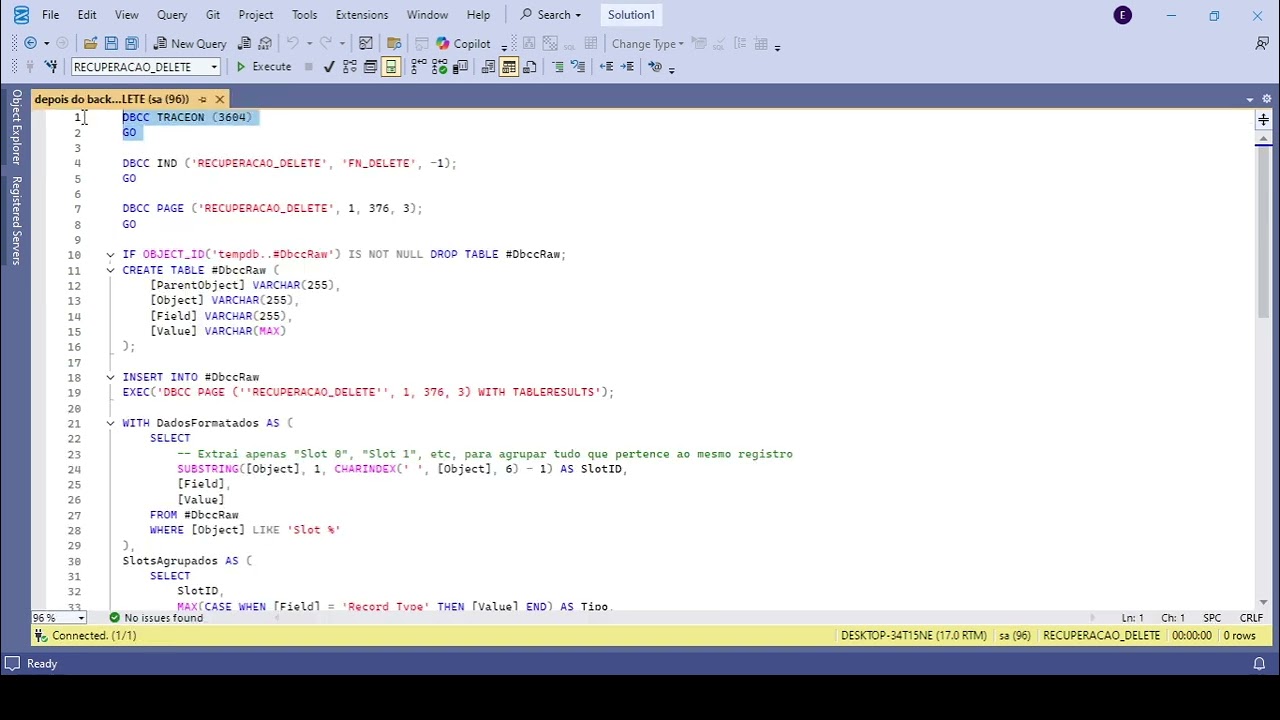Click the Change Connection plug icon

(50, 67)
